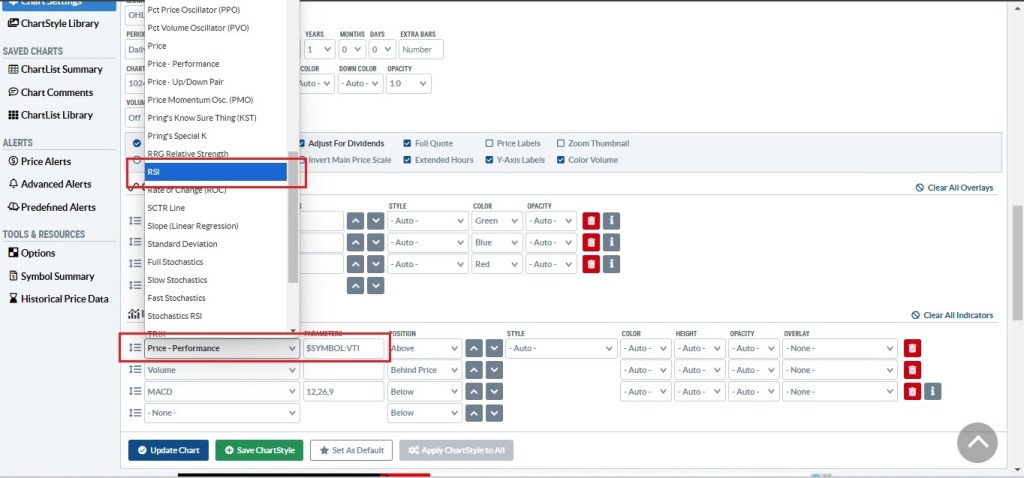Image resolution: width=1024 pixels, height=478 pixels.
Task: Delete the MACD indicator using trash icon
Action: [x=912, y=391]
